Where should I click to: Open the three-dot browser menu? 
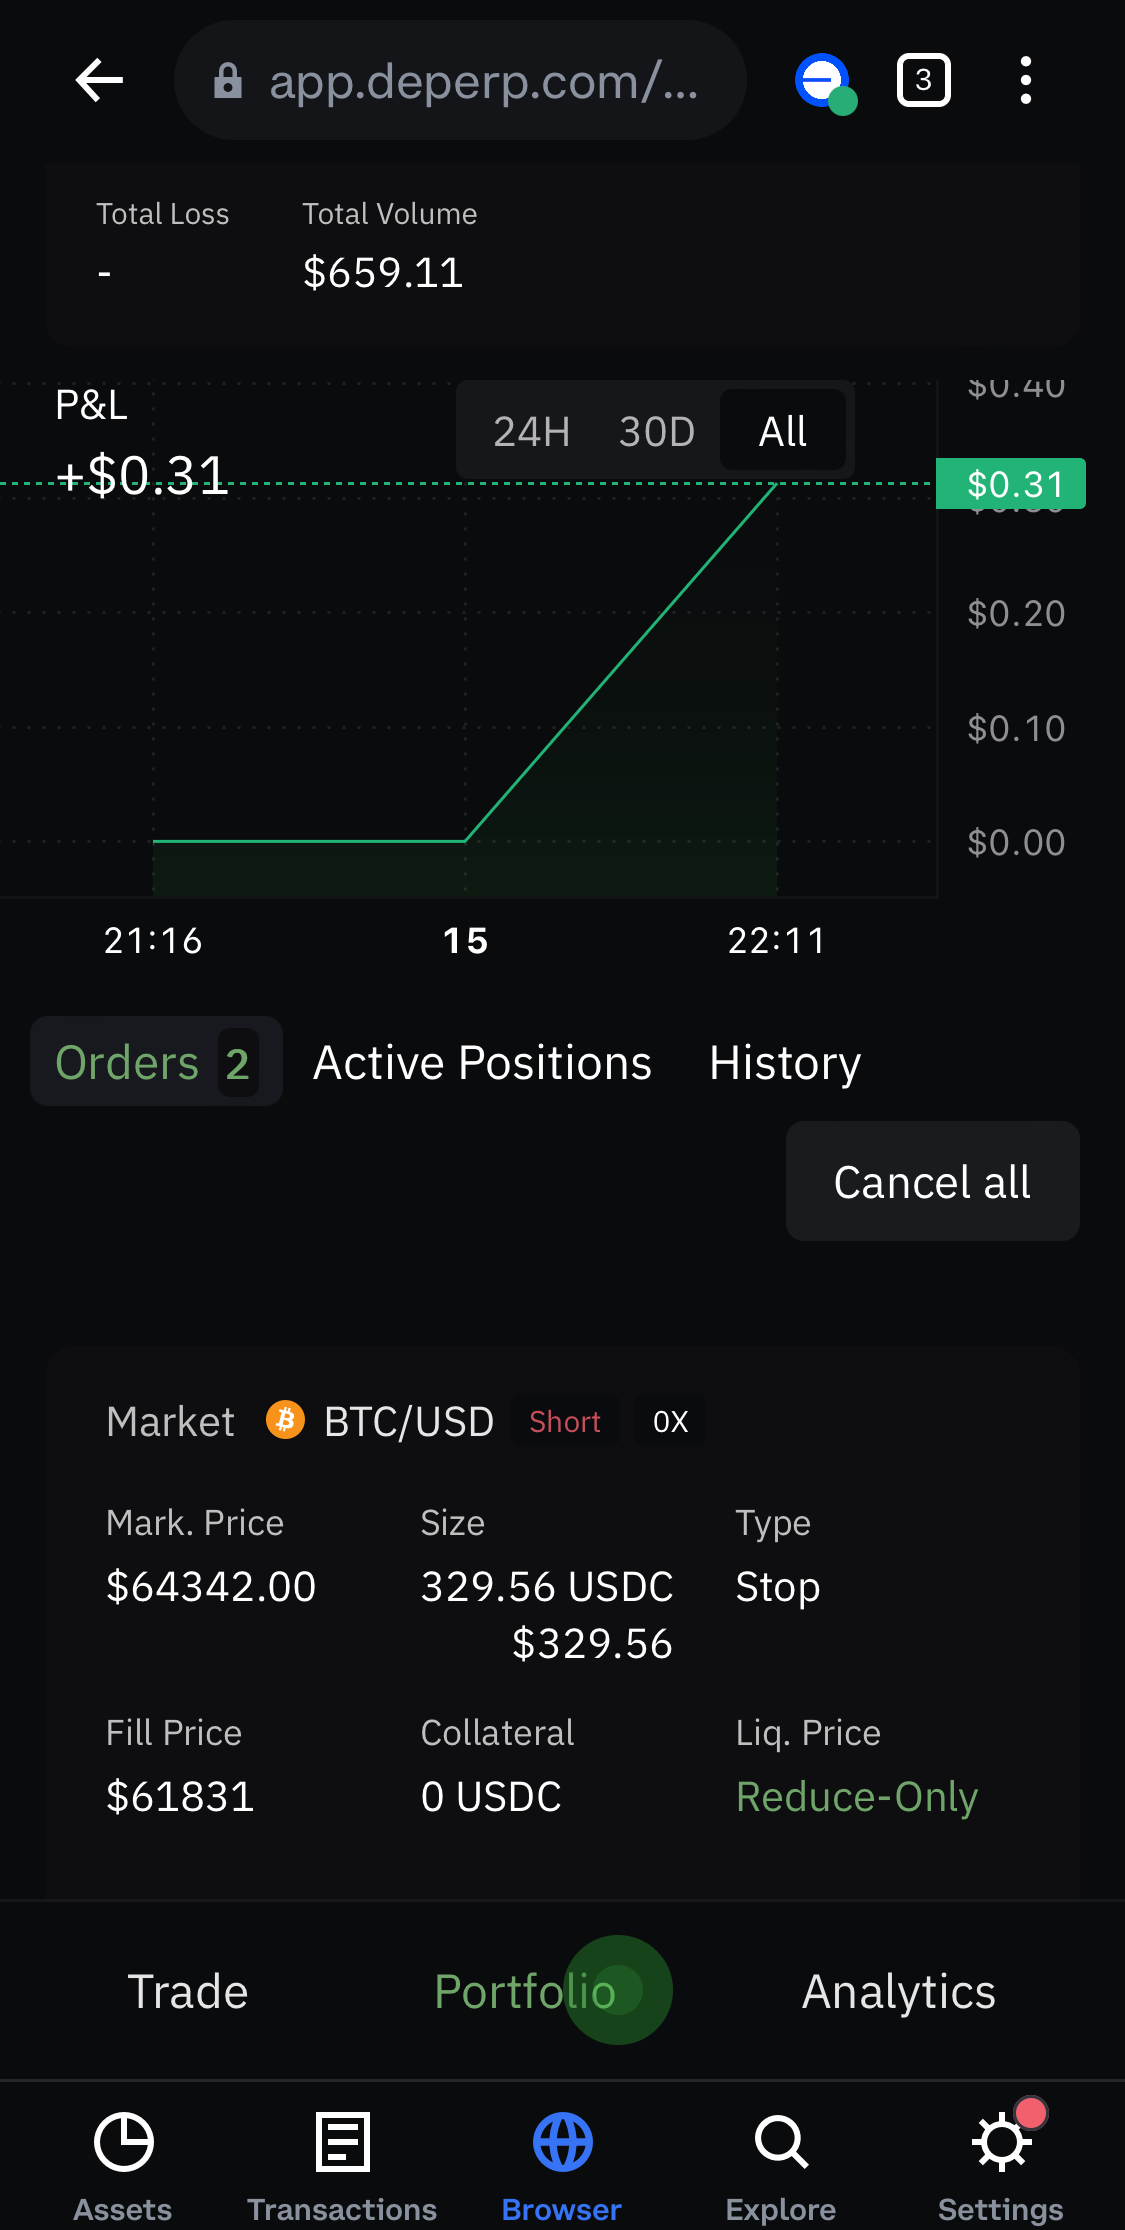coord(1025,80)
